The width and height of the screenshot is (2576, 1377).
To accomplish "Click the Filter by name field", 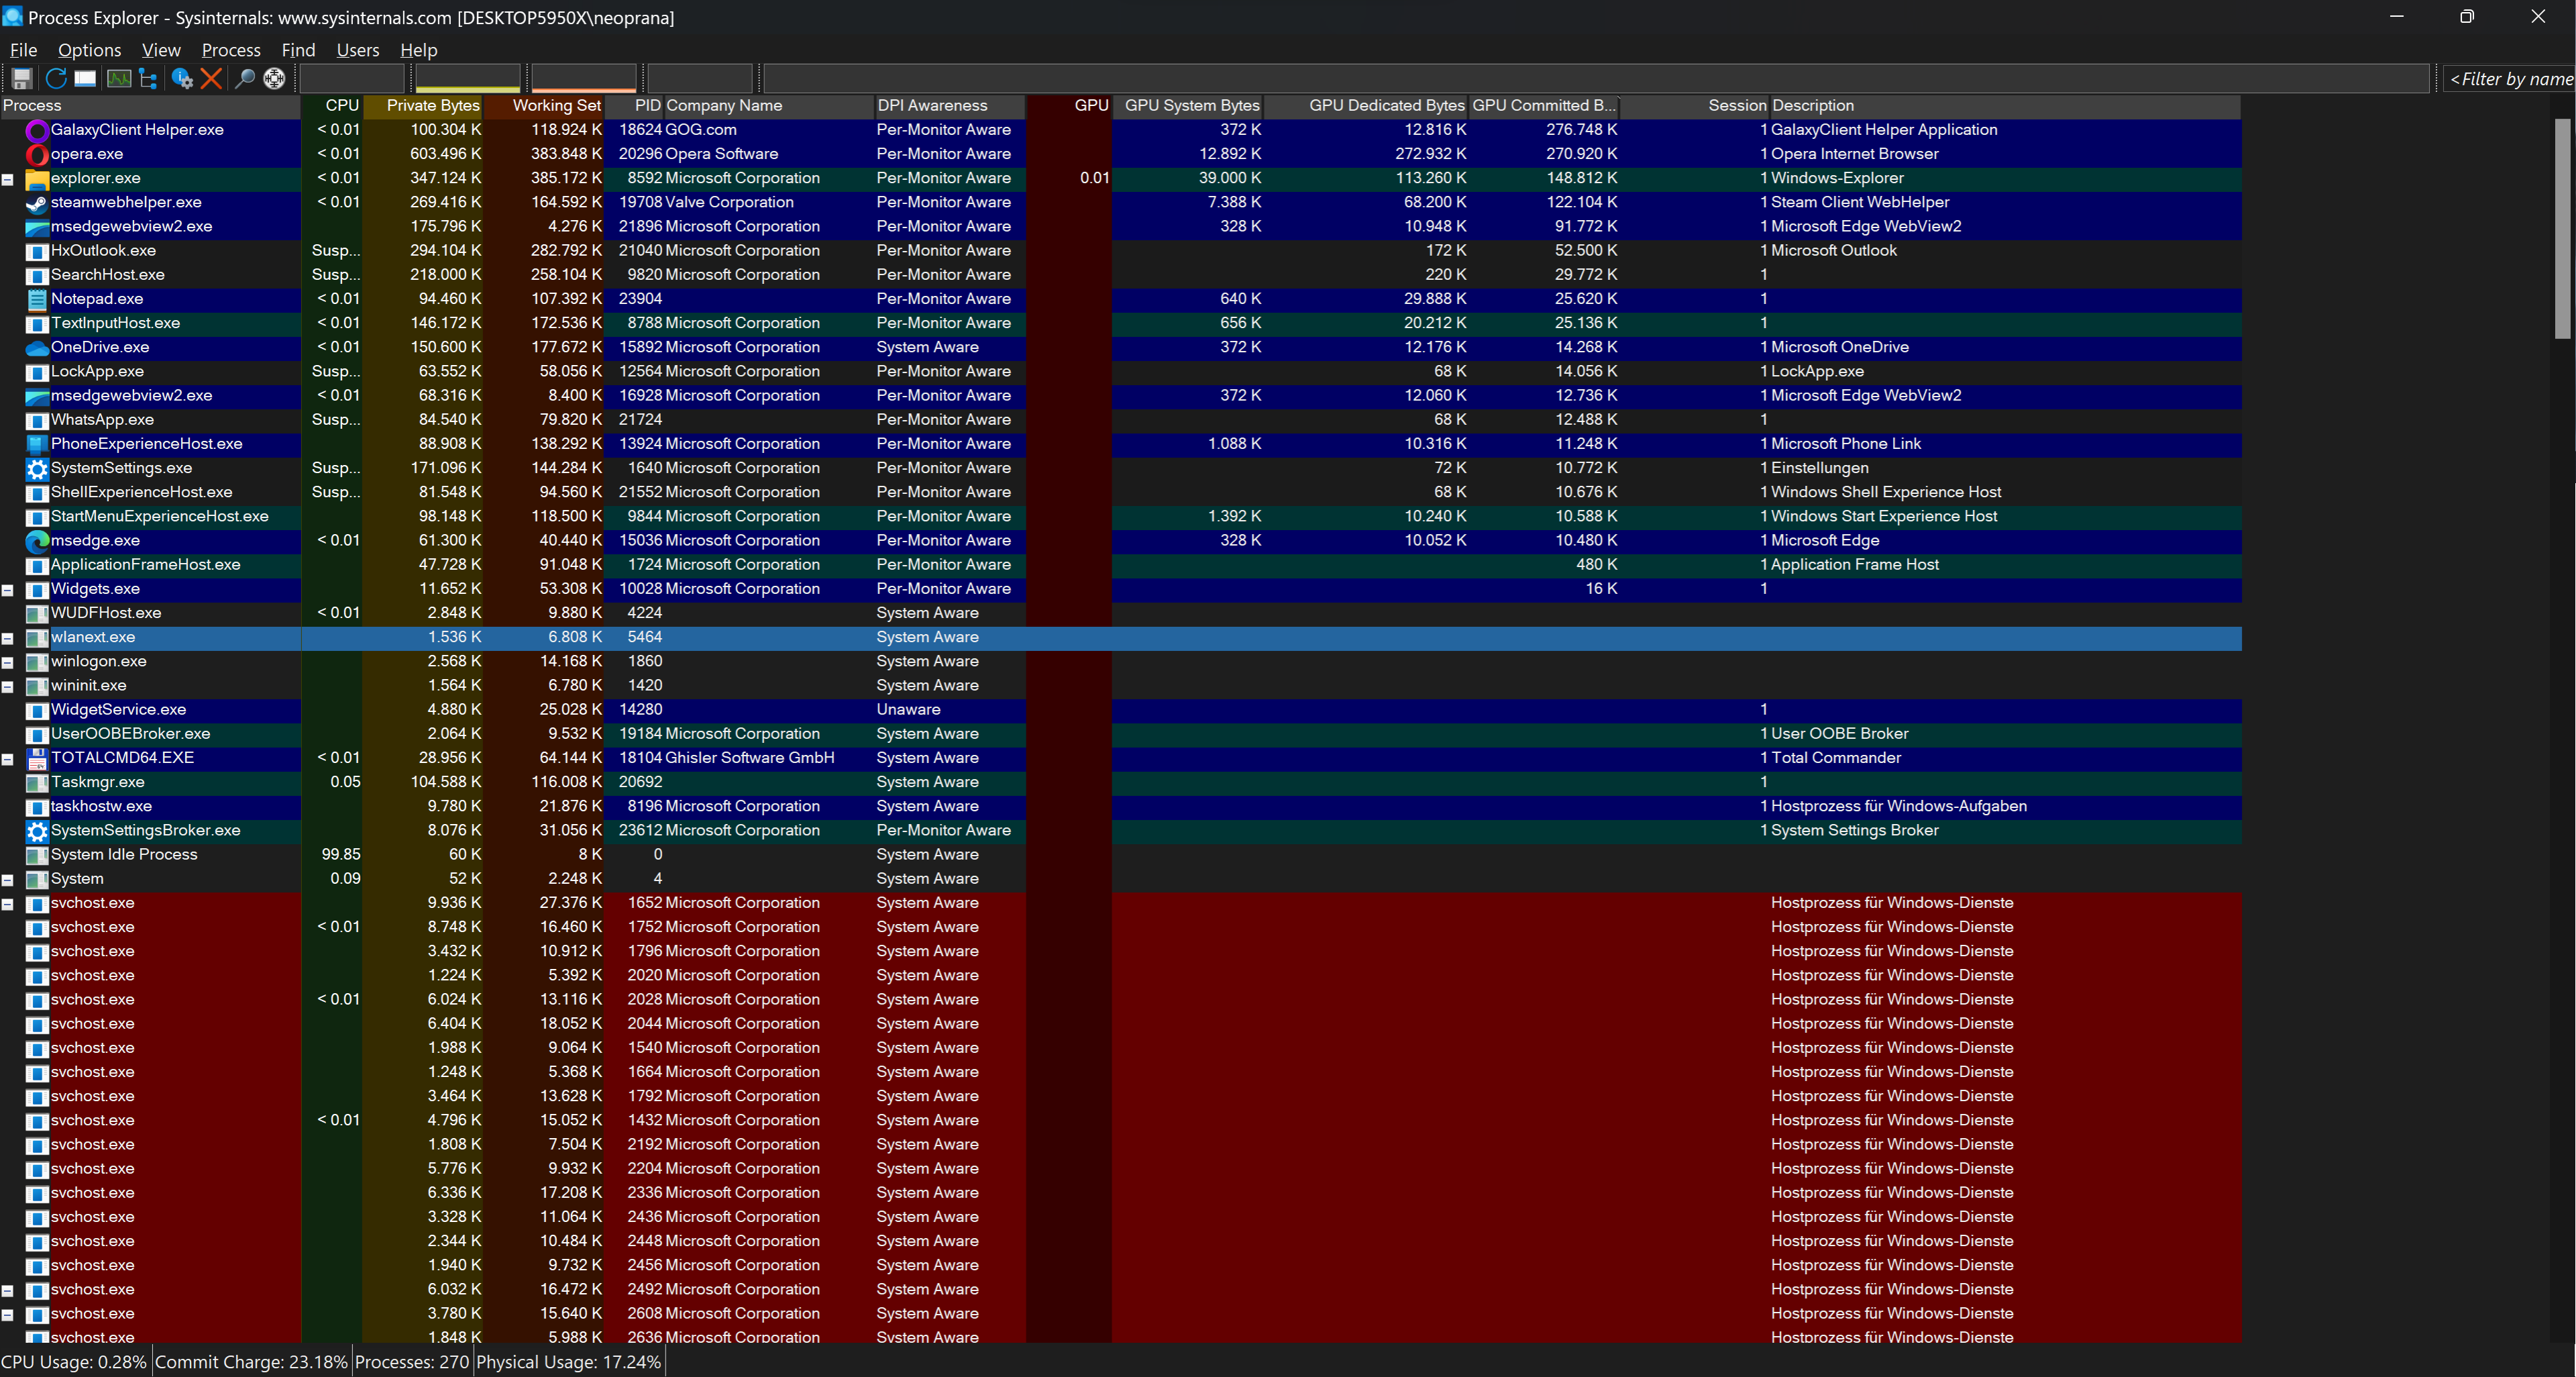I will 2510,79.
